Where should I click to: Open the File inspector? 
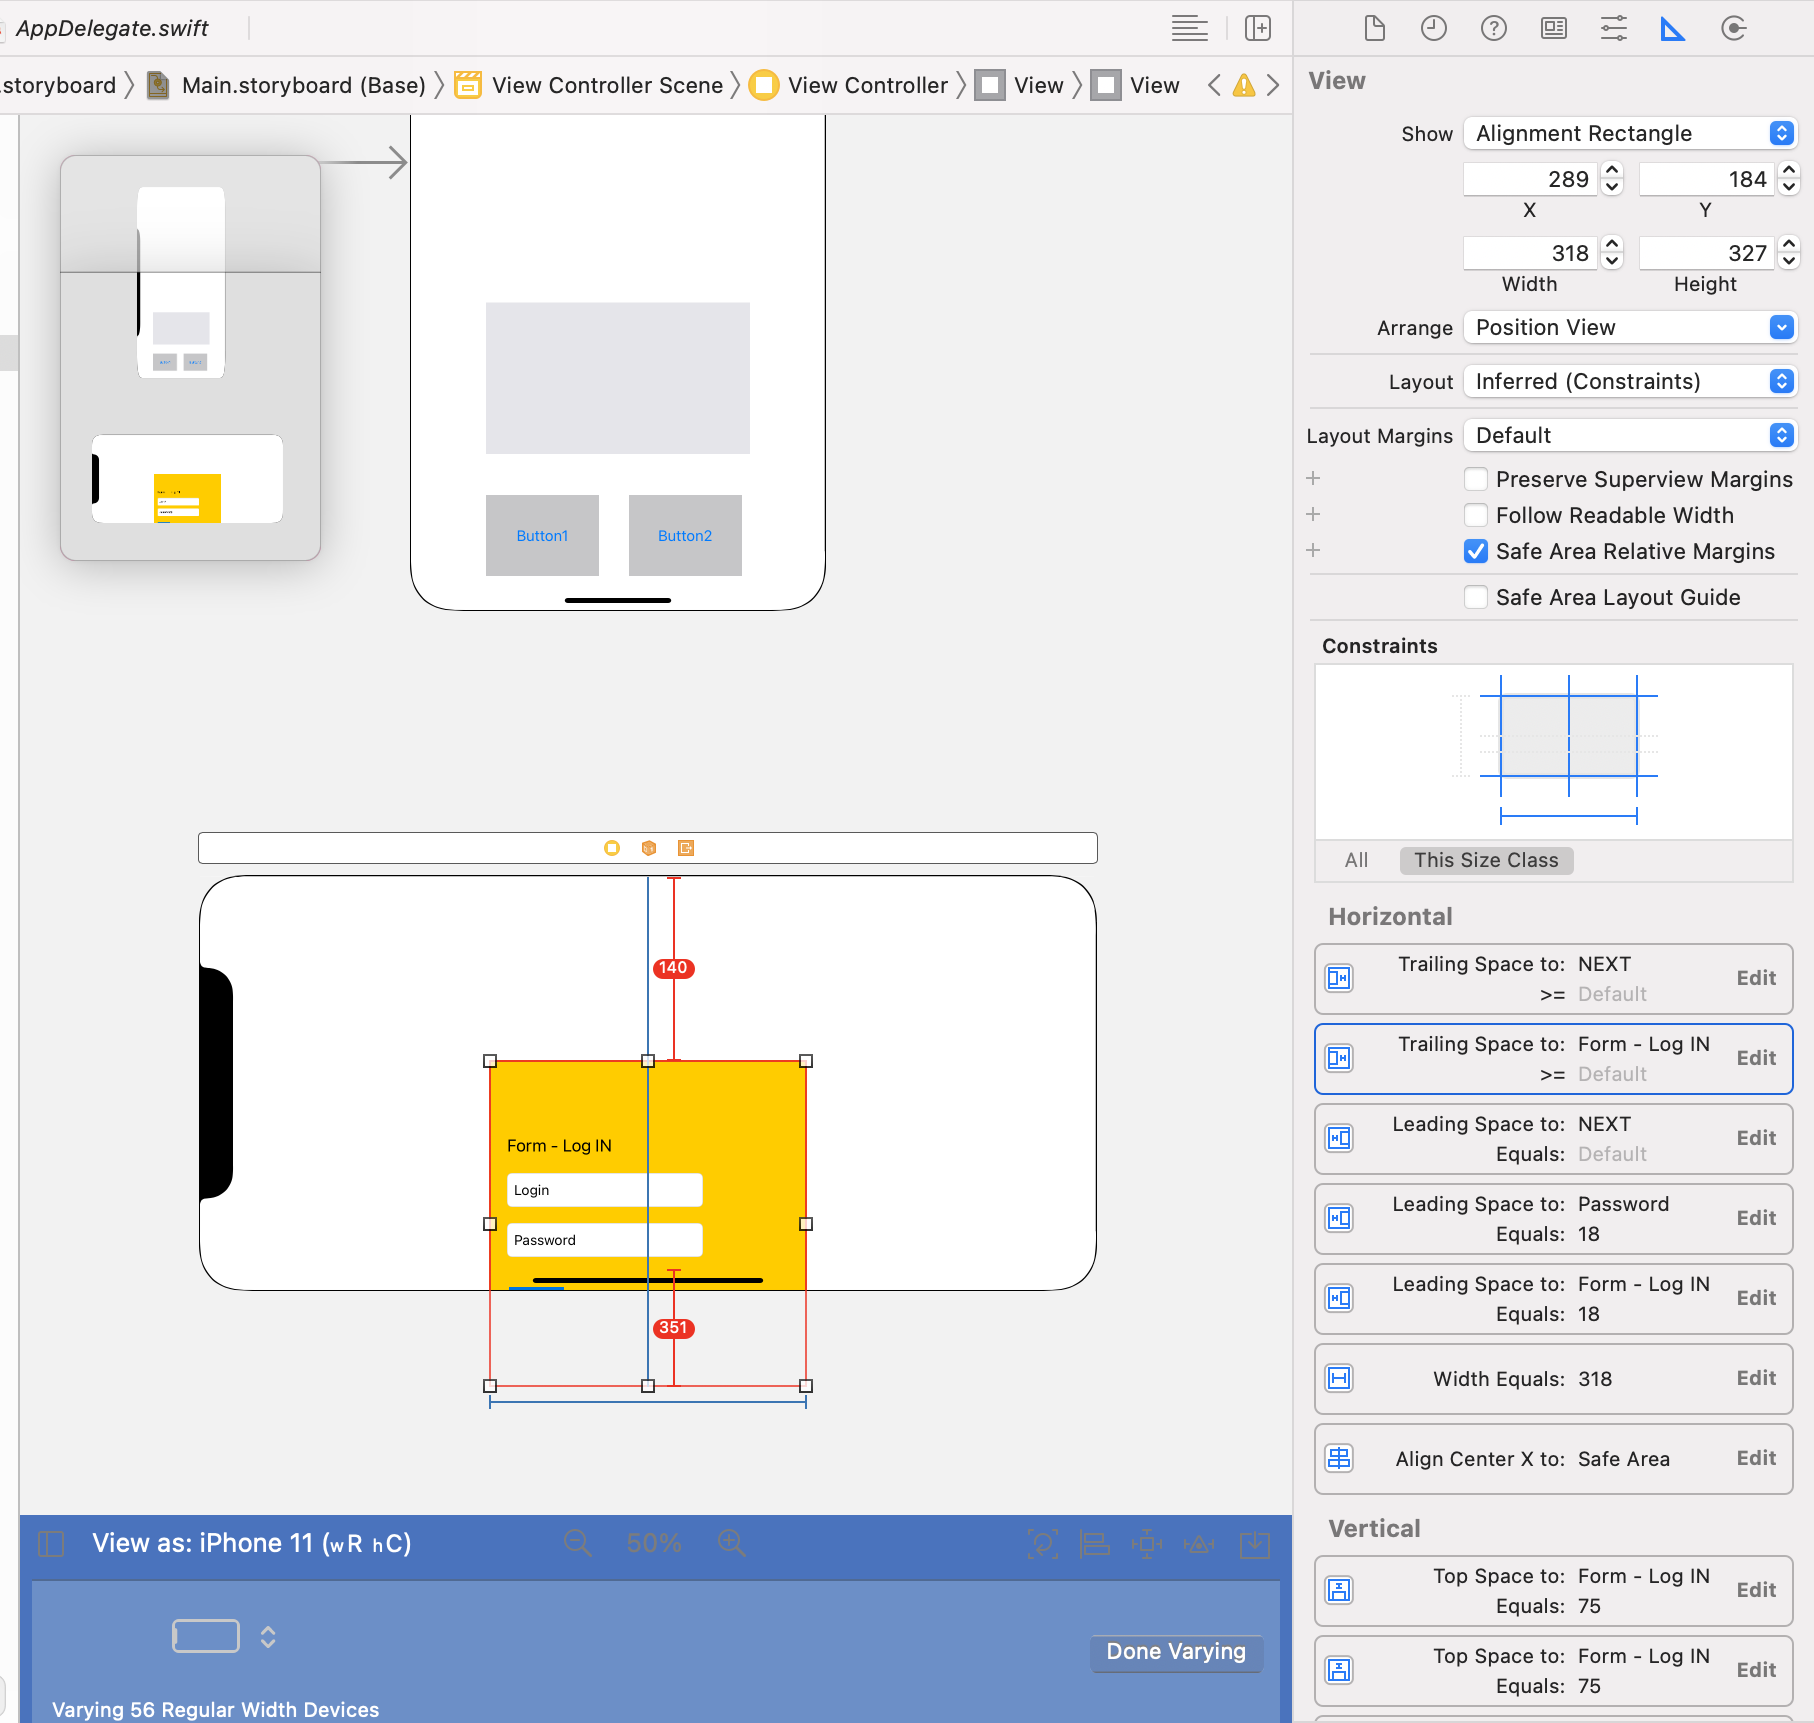pos(1374,28)
